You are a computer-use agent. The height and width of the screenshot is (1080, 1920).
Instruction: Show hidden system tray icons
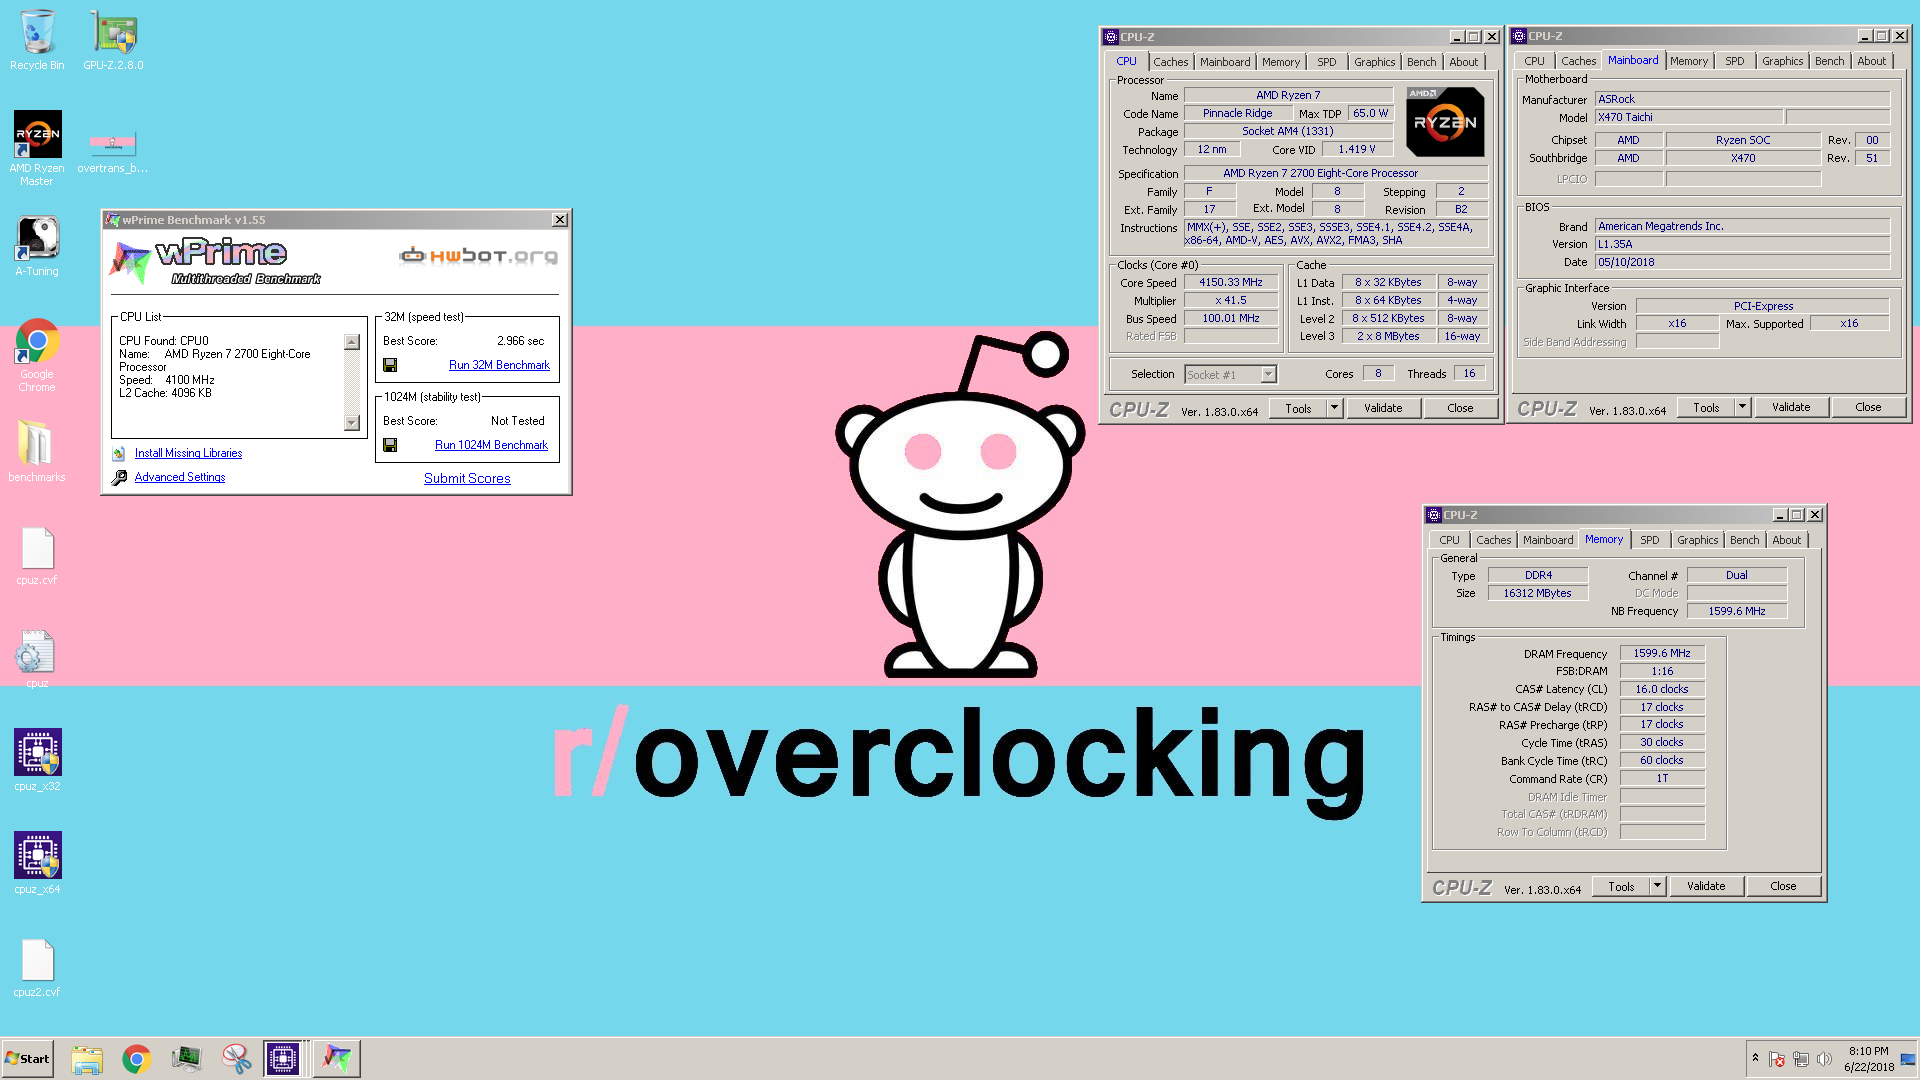[1755, 1058]
